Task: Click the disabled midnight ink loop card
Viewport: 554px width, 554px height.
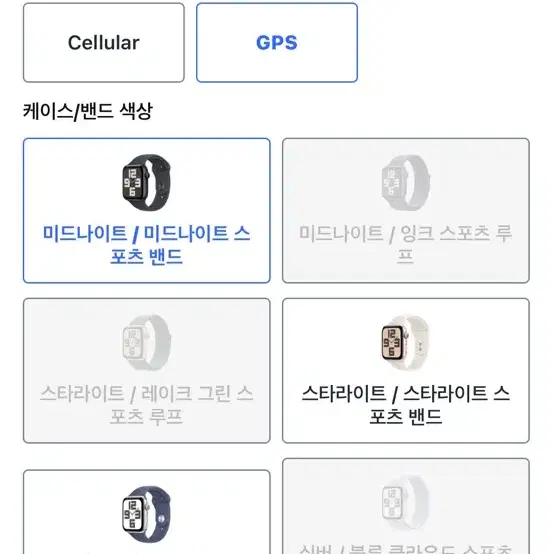Action: point(406,211)
